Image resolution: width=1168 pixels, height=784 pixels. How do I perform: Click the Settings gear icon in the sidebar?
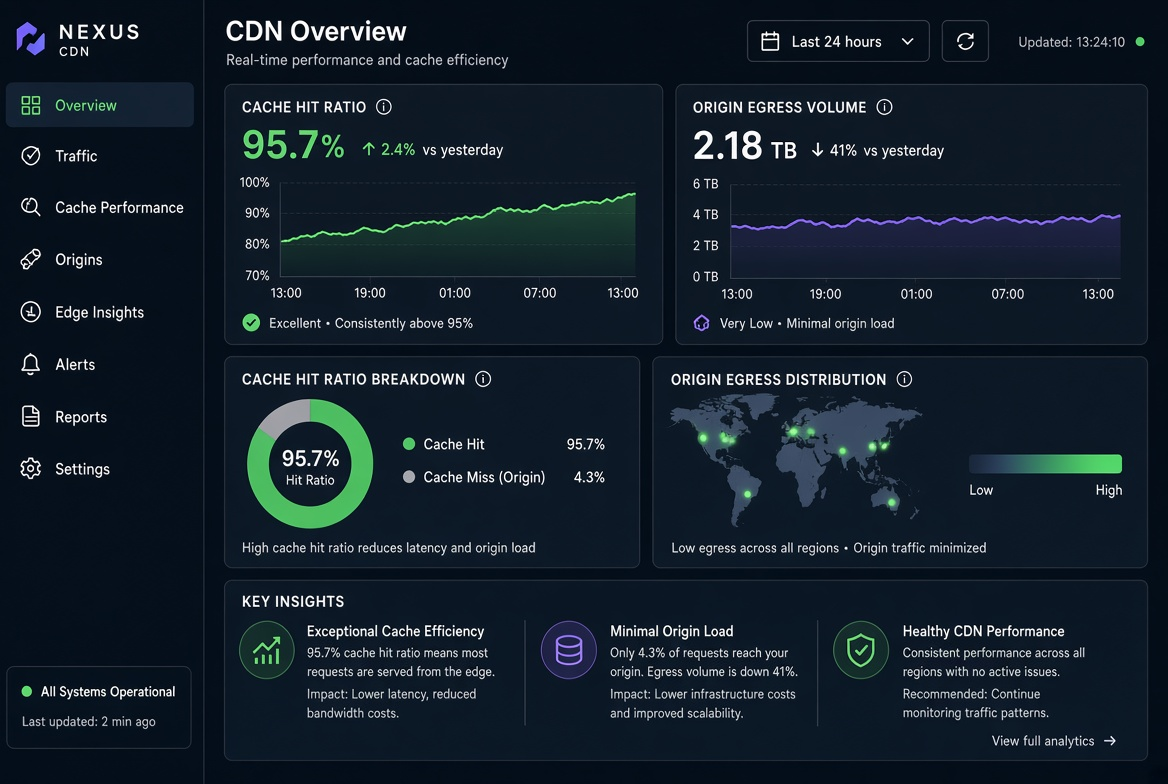pos(31,469)
